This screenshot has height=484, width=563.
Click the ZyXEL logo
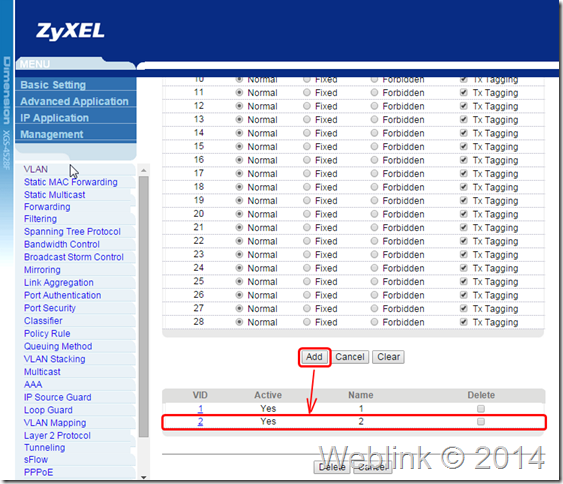[x=70, y=31]
